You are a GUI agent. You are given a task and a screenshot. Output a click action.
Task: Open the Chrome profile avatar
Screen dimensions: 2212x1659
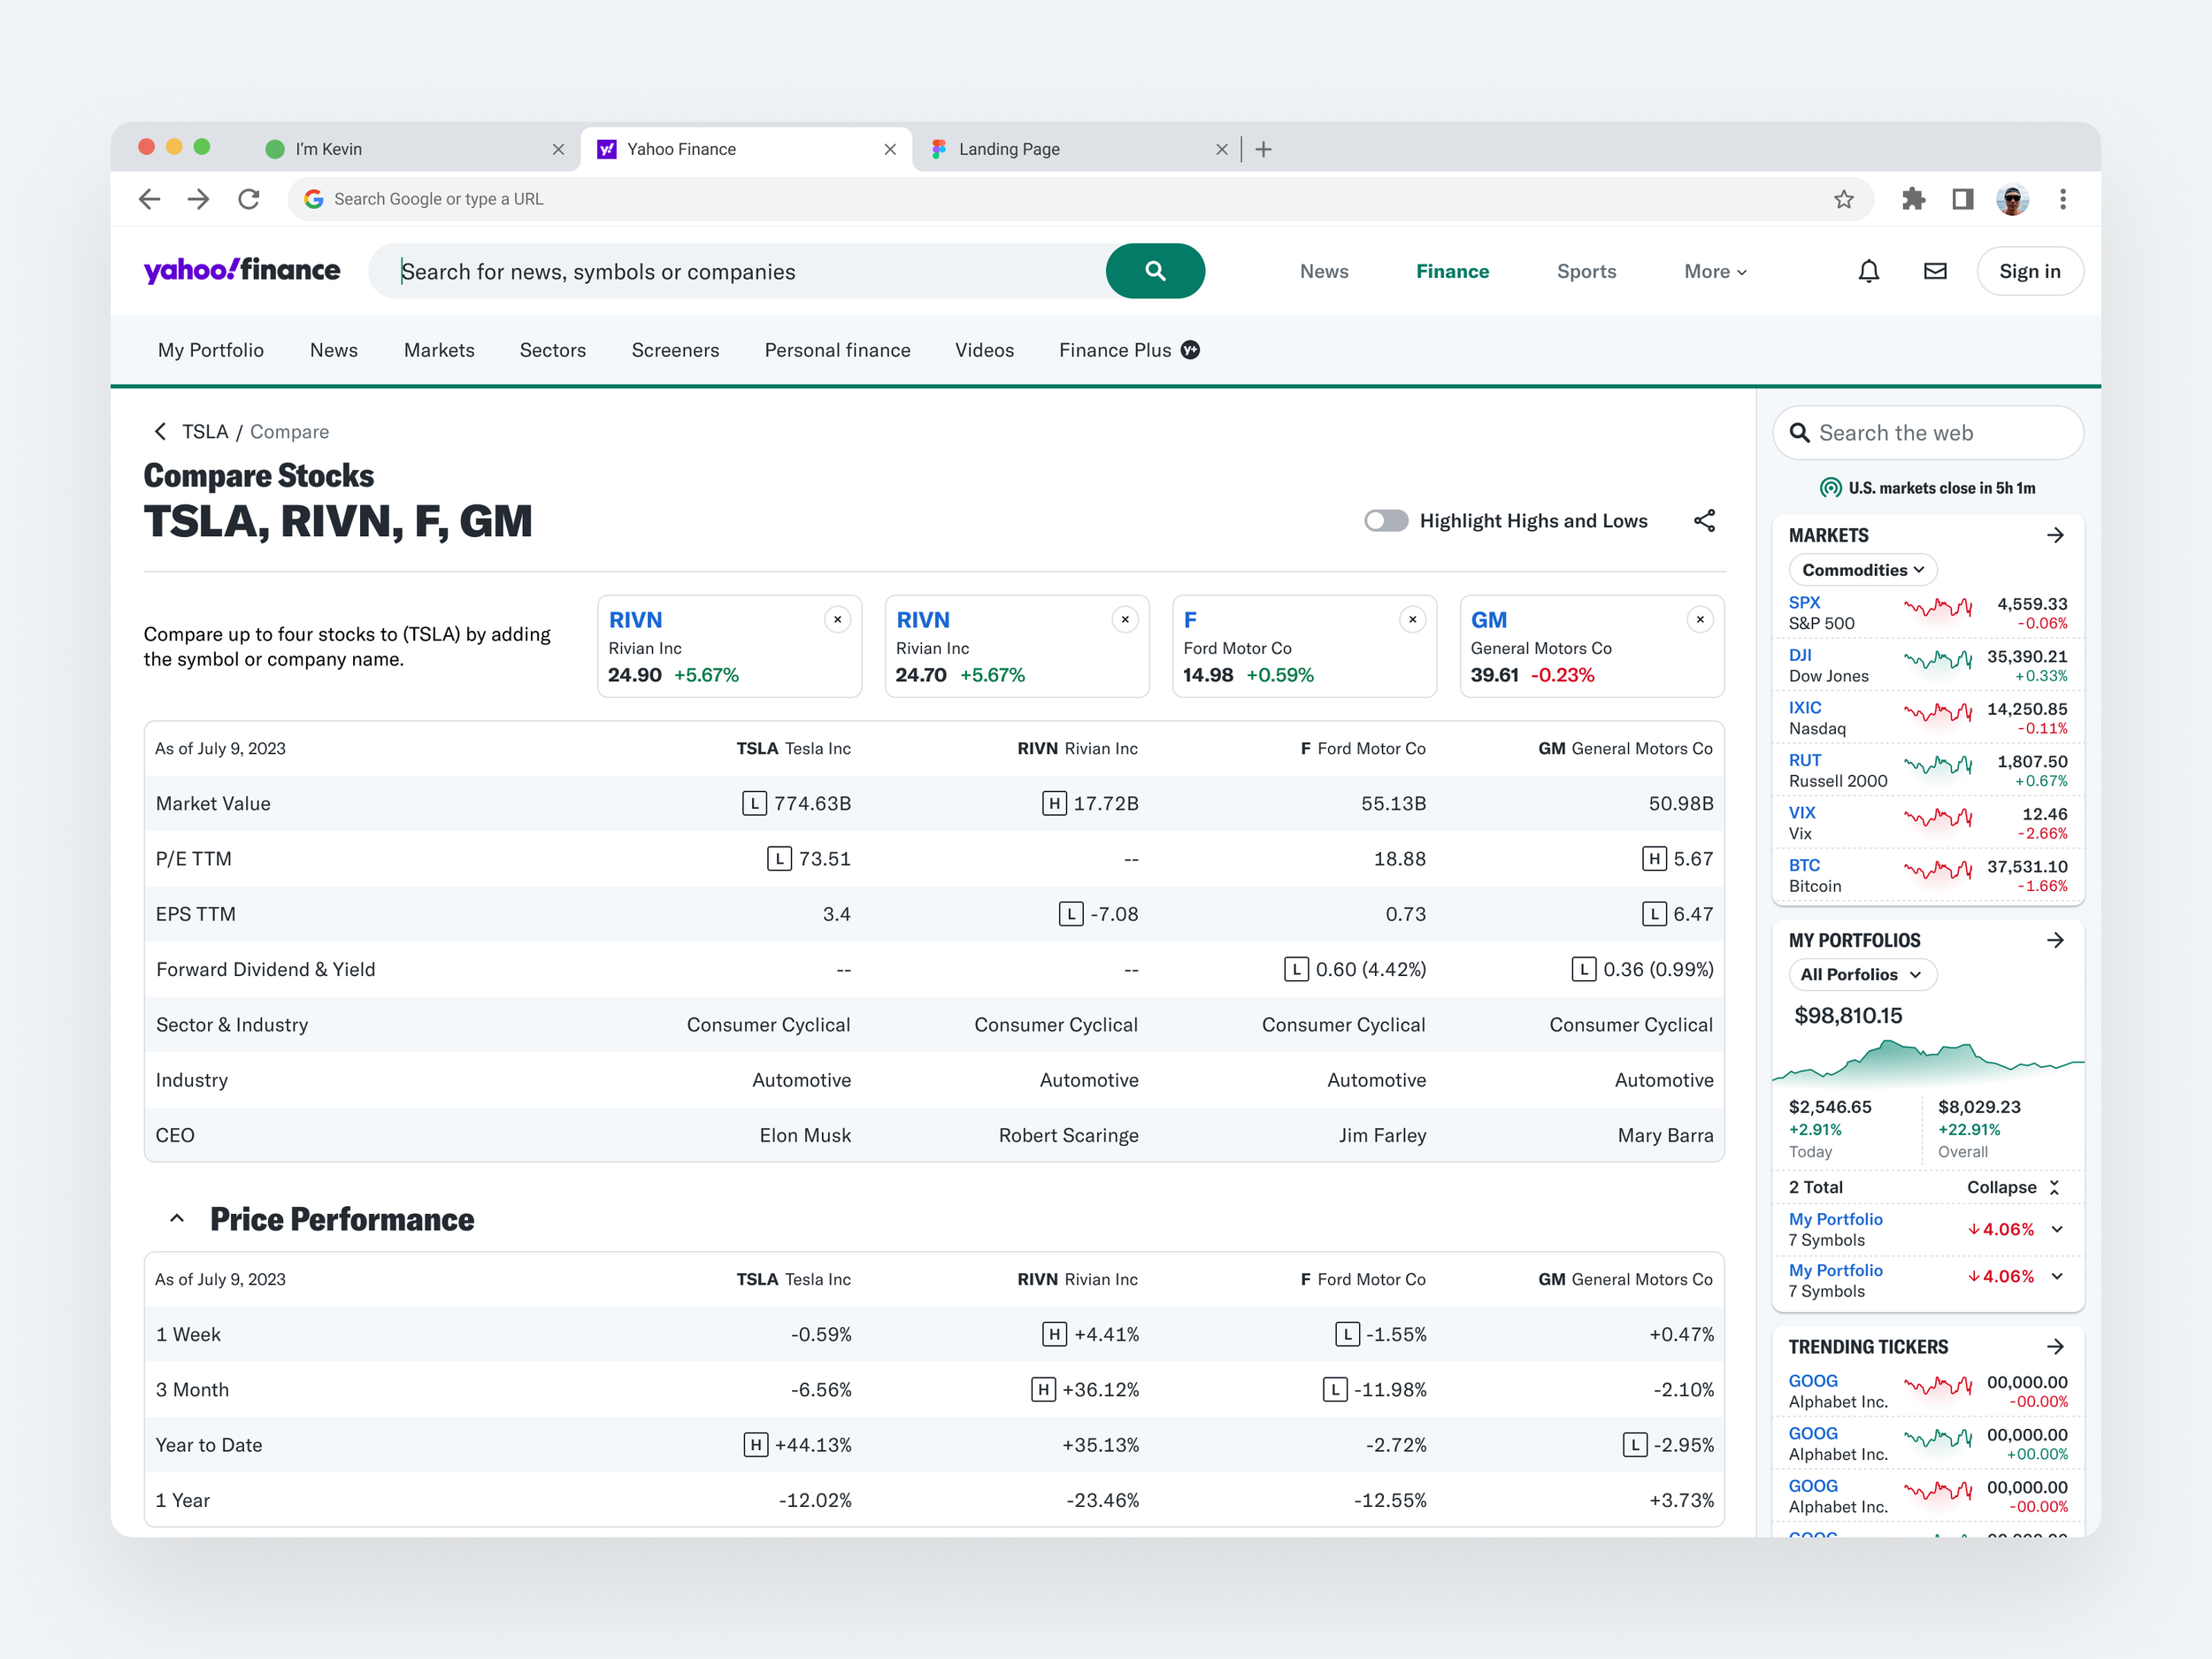click(x=2012, y=199)
